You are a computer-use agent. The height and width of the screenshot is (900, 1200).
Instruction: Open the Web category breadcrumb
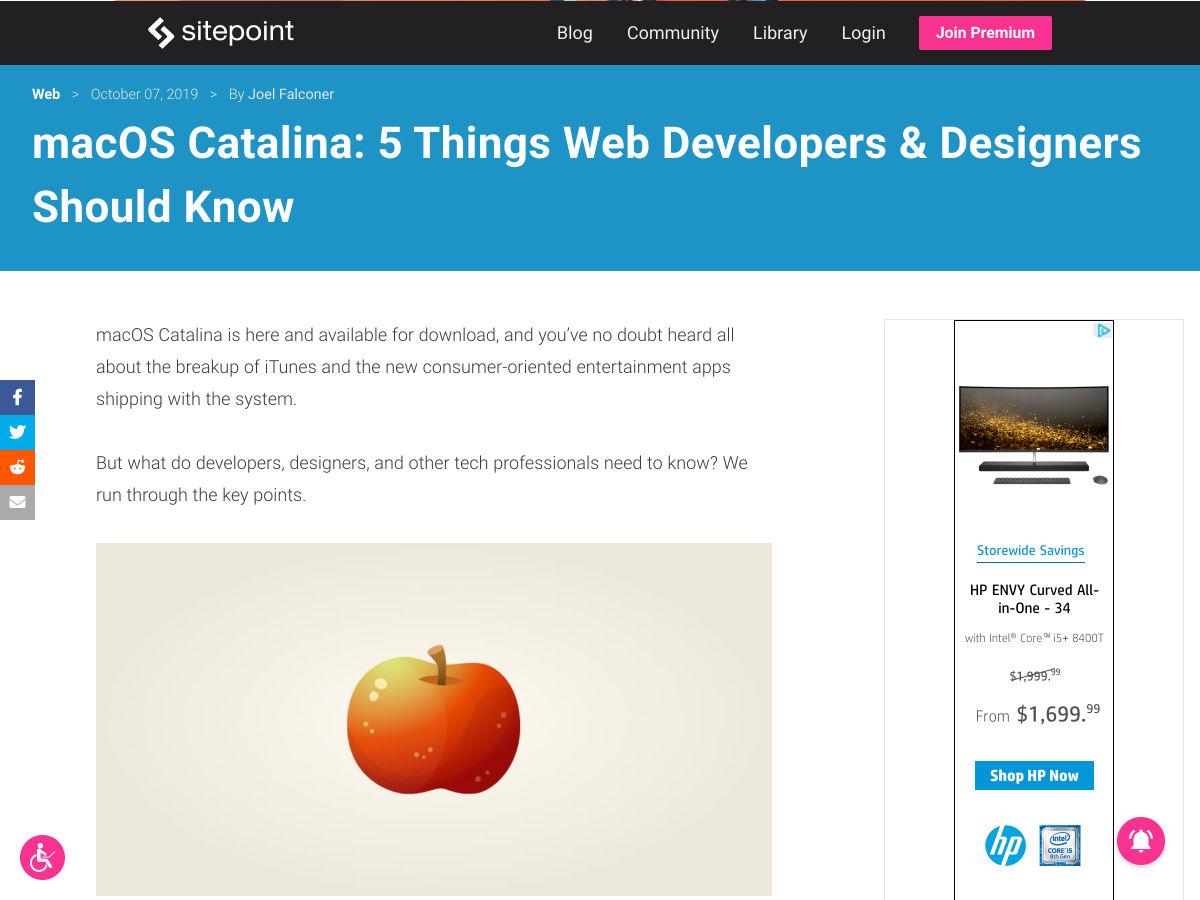pyautogui.click(x=46, y=94)
